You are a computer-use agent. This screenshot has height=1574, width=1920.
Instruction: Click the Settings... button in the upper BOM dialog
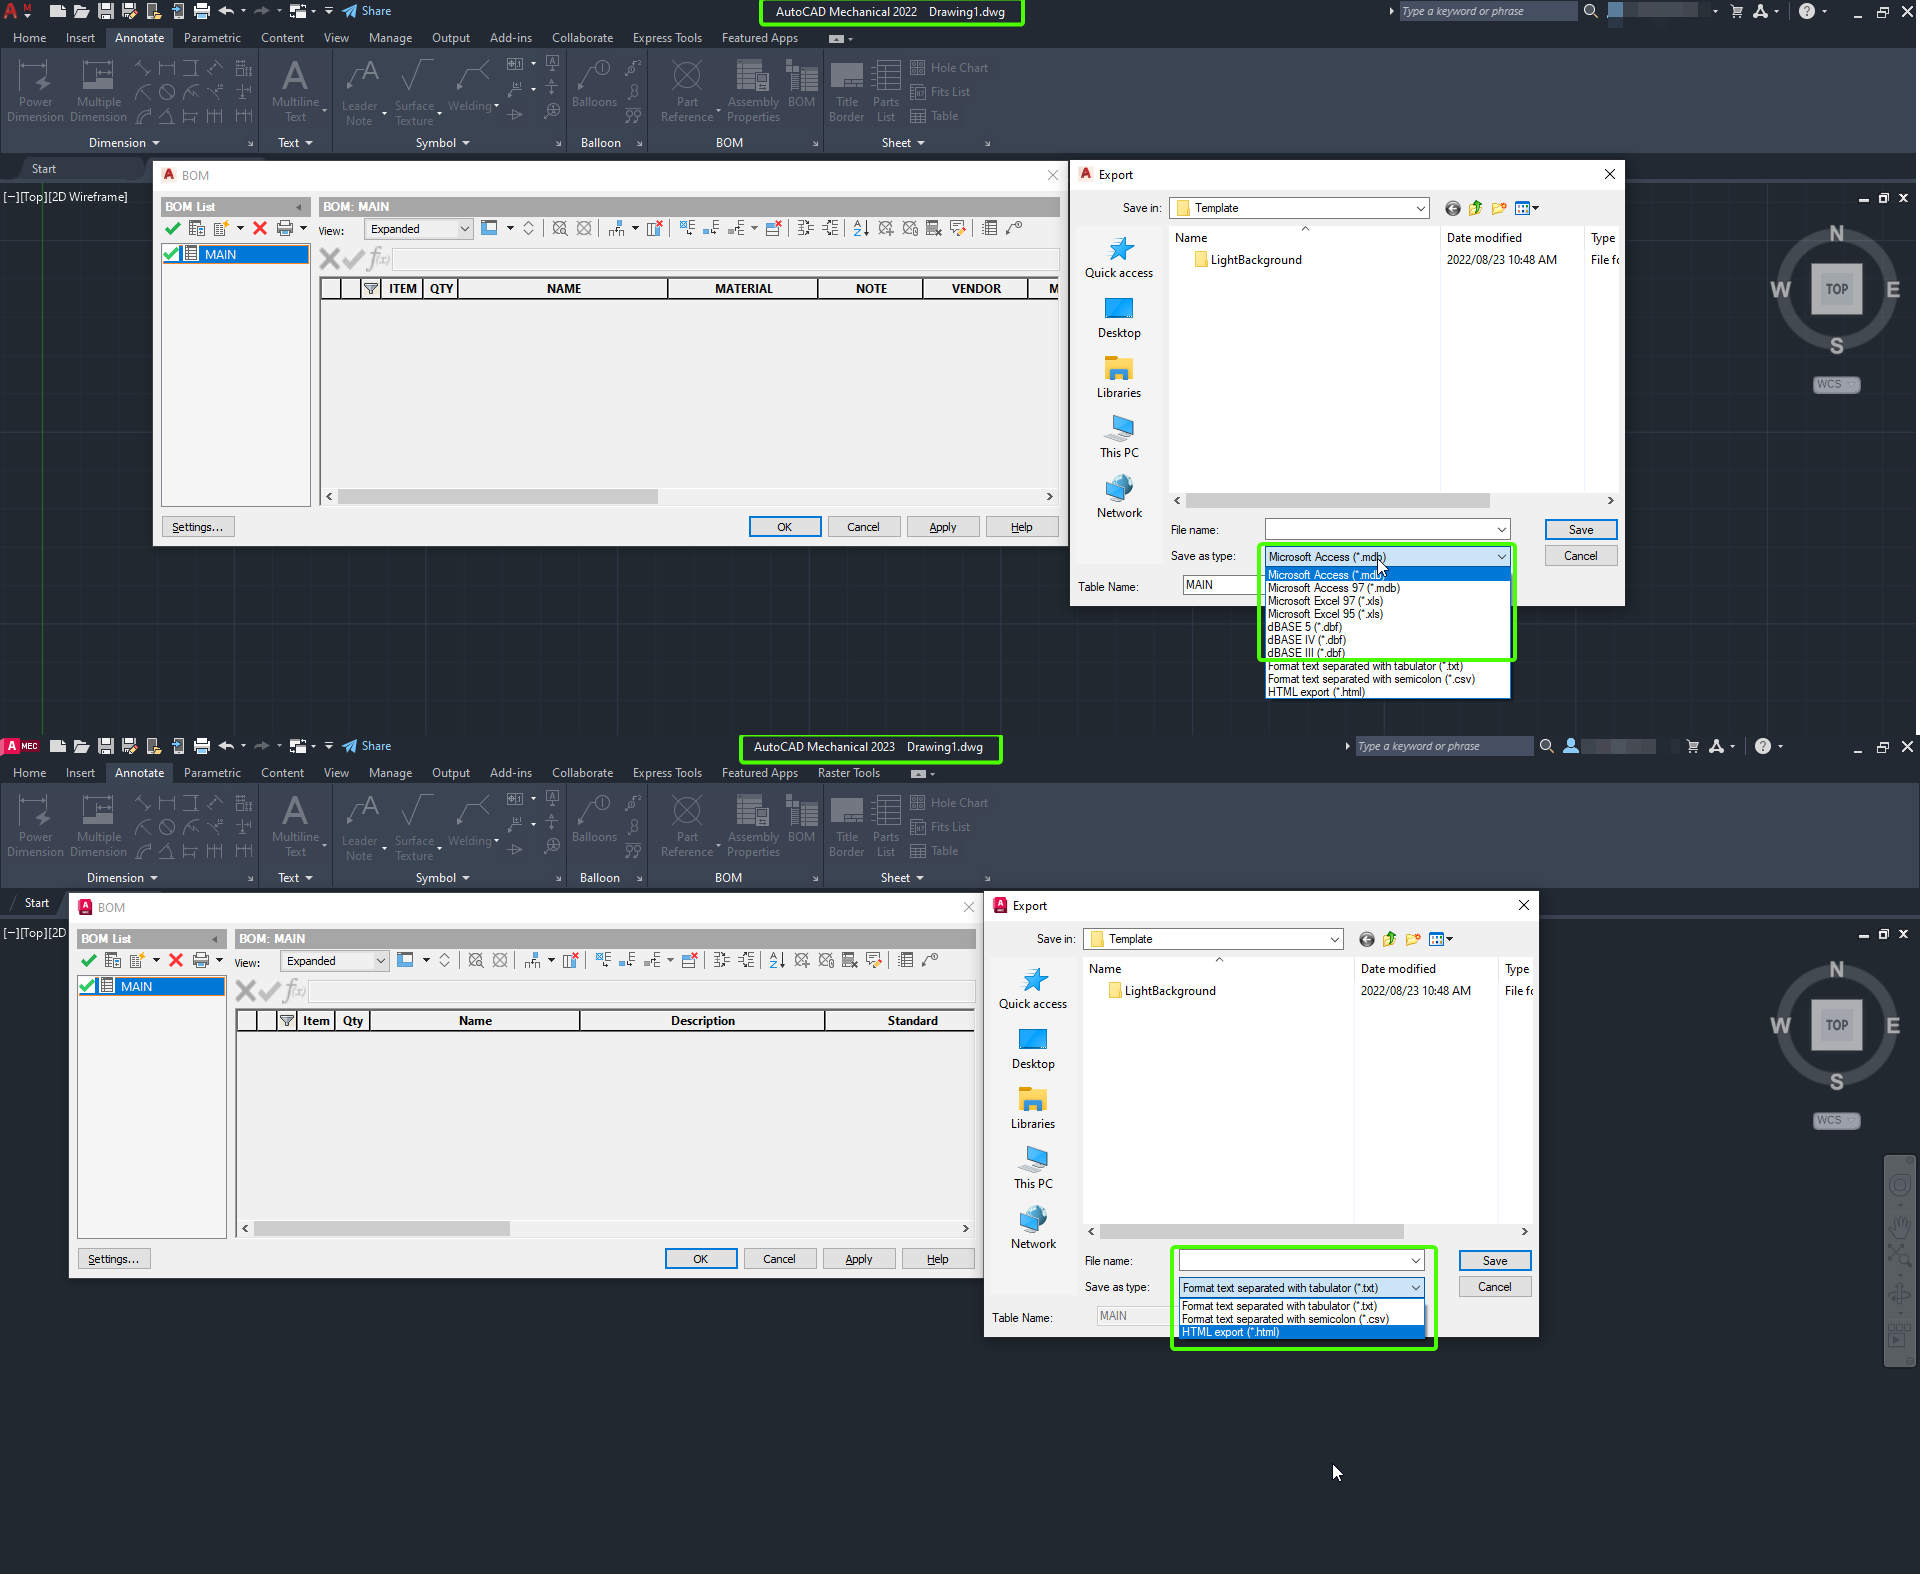click(197, 527)
